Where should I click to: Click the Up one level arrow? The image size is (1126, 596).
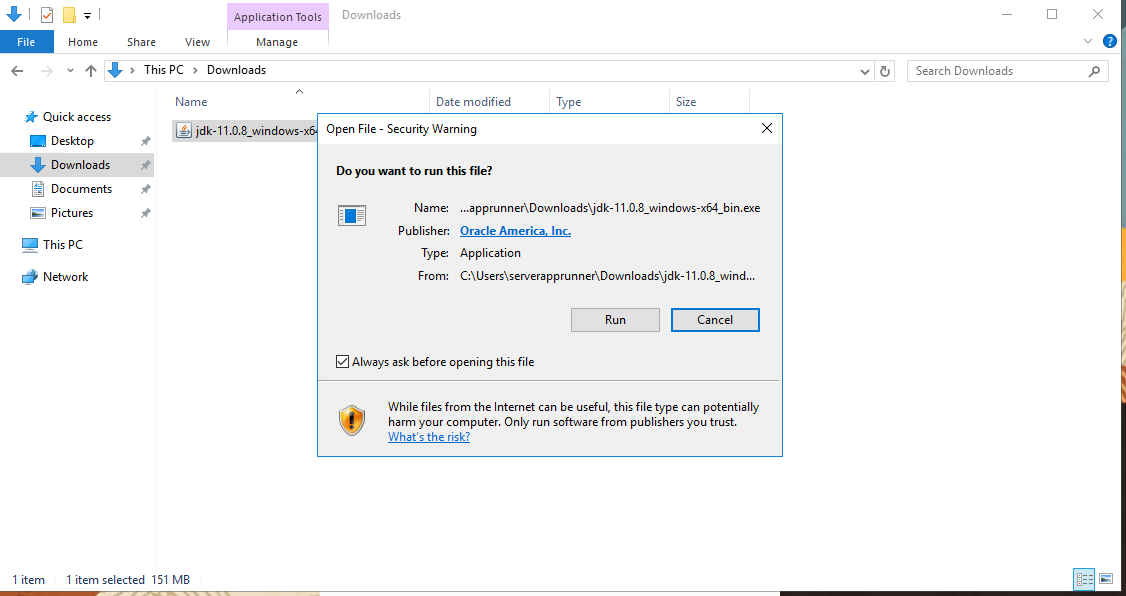[x=90, y=70]
